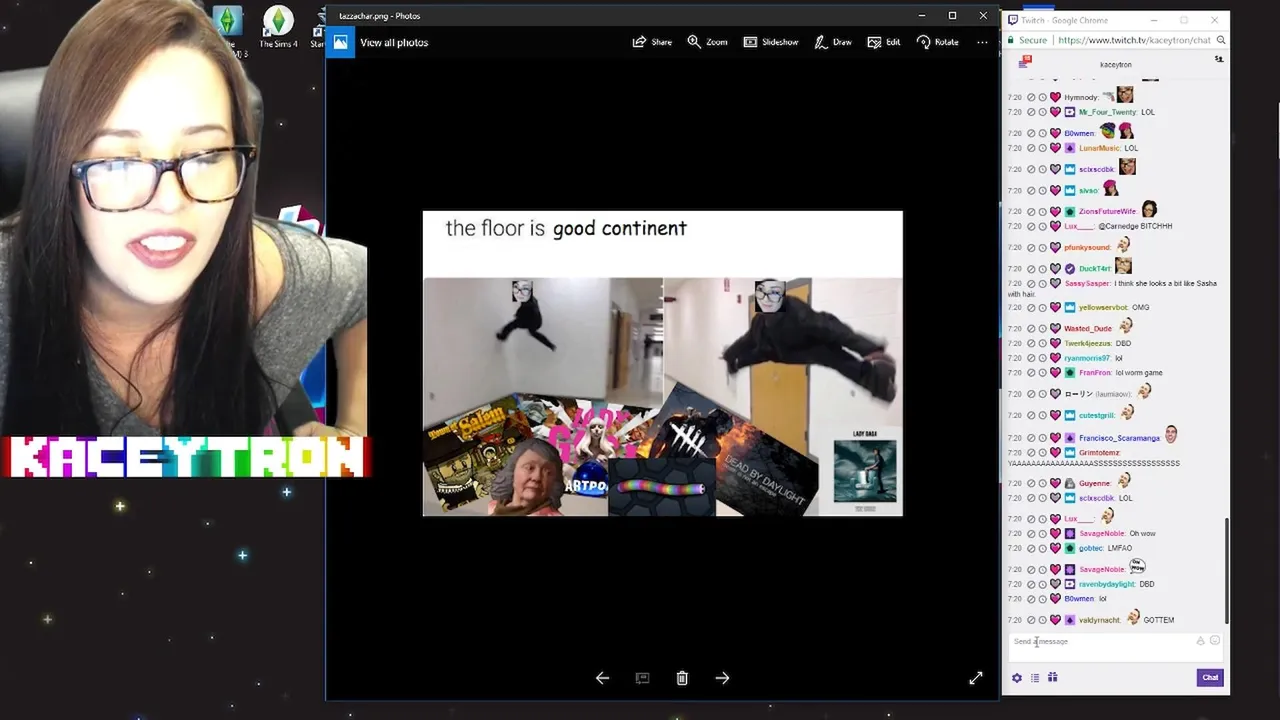Click username Hymnody in chat
Screen dimensions: 1280x720
(1081, 98)
